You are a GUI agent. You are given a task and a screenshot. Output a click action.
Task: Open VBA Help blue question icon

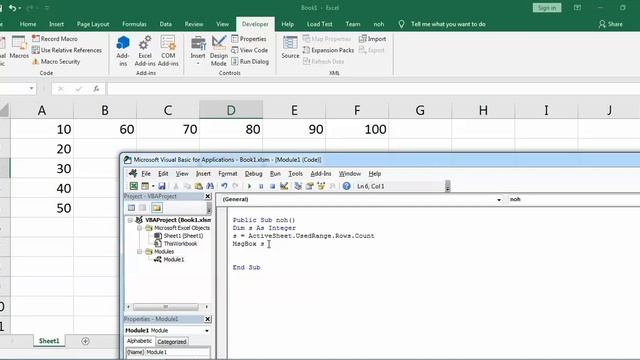346,186
